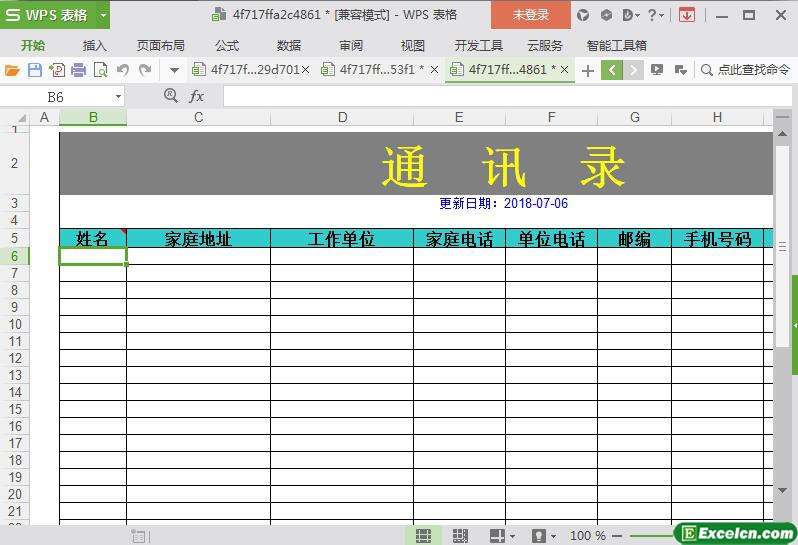Click the presentation screen icon in tab bar
Viewport: 798px width, 545px height.
(x=657, y=70)
